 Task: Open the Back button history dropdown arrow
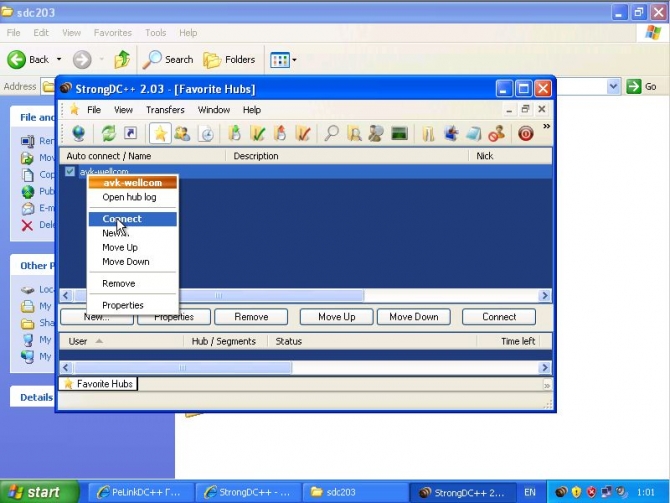[x=59, y=59]
